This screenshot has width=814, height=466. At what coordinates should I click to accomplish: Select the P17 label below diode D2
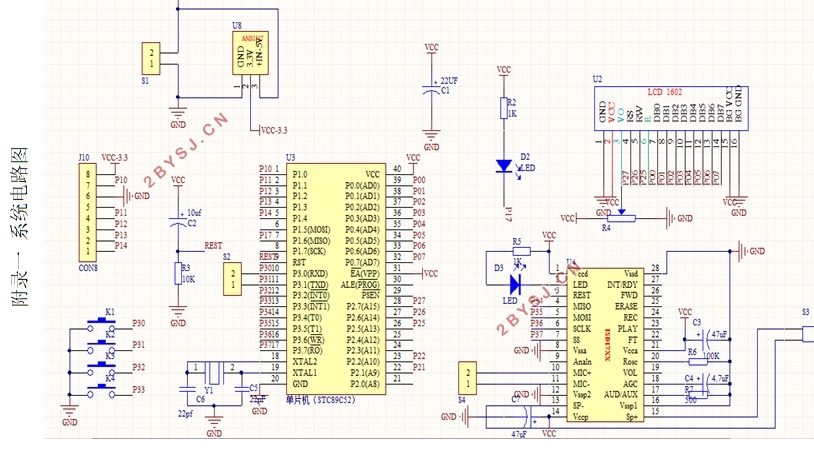(x=509, y=215)
